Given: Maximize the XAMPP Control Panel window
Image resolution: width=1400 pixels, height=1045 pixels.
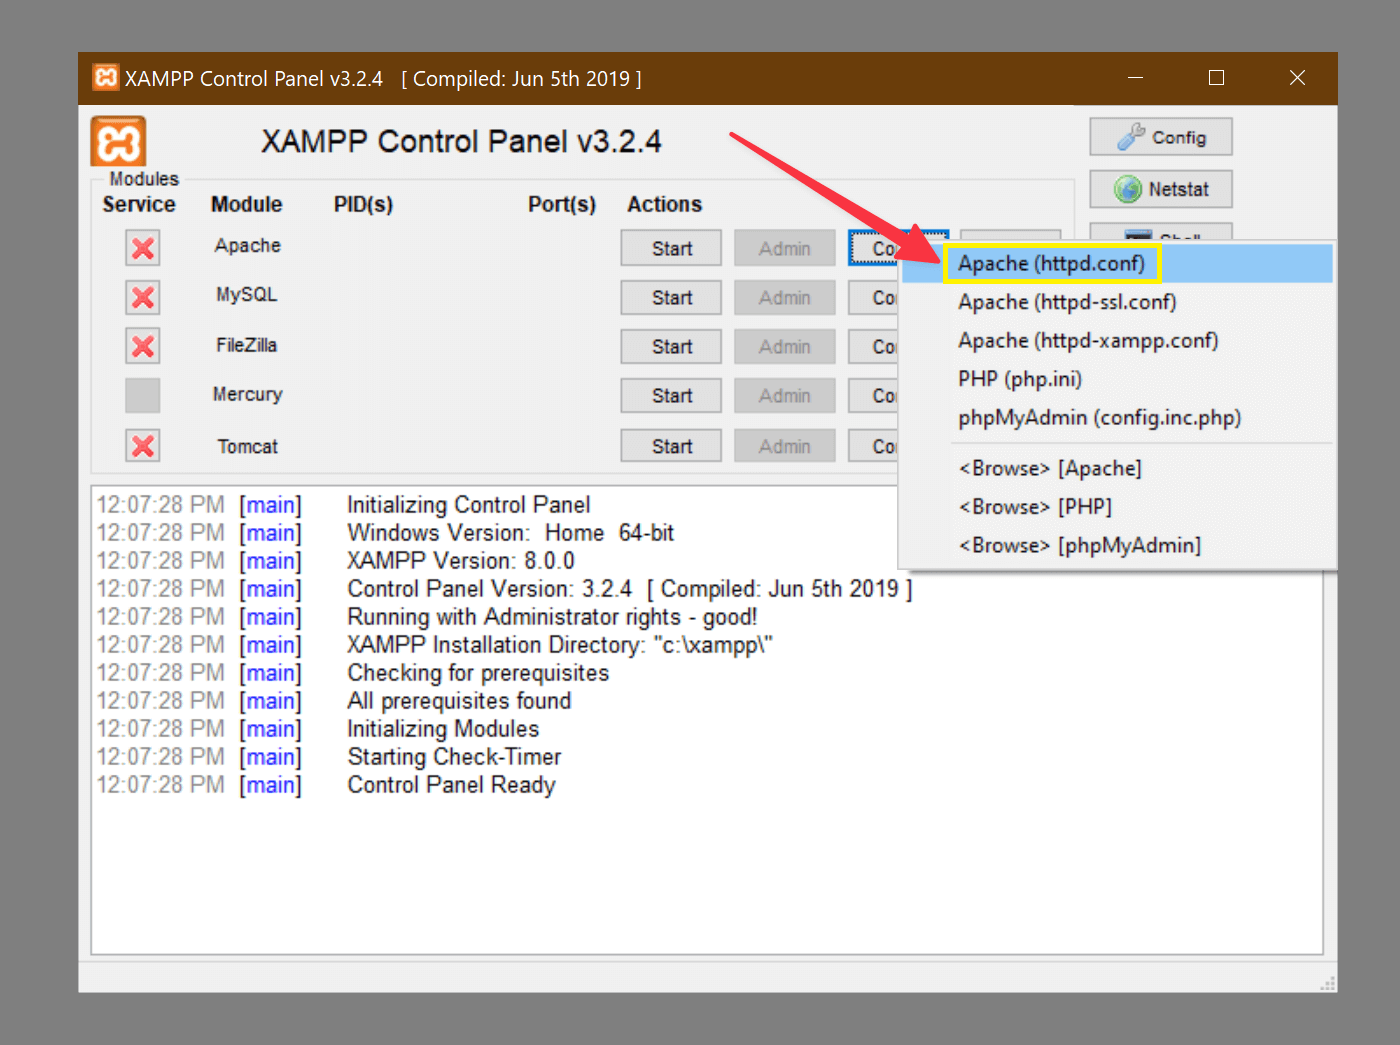Looking at the screenshot, I should tap(1216, 78).
